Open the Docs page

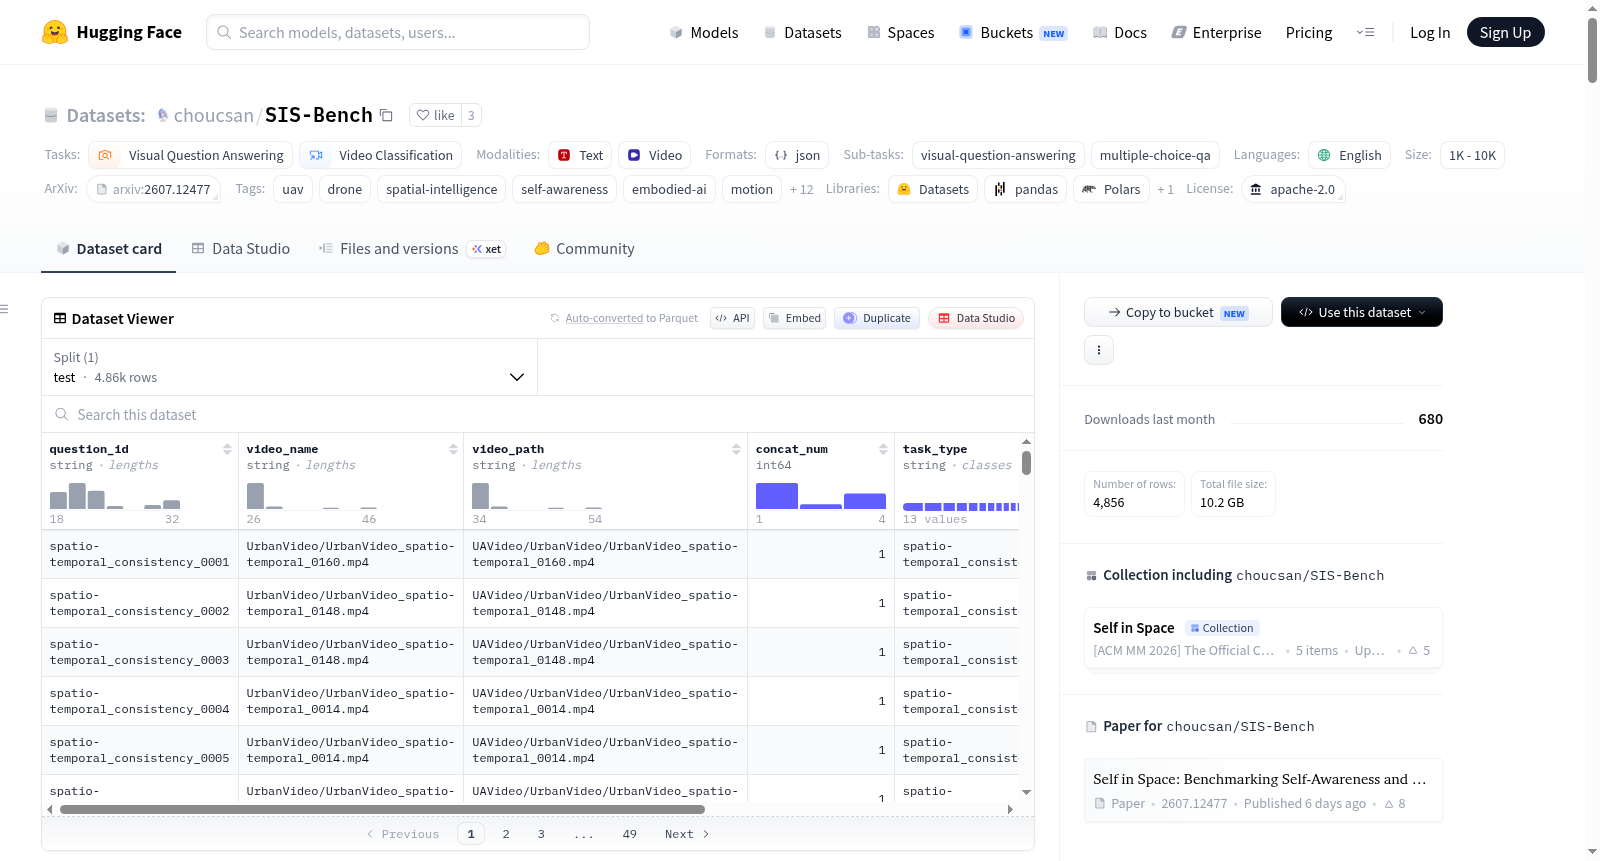click(x=1119, y=32)
